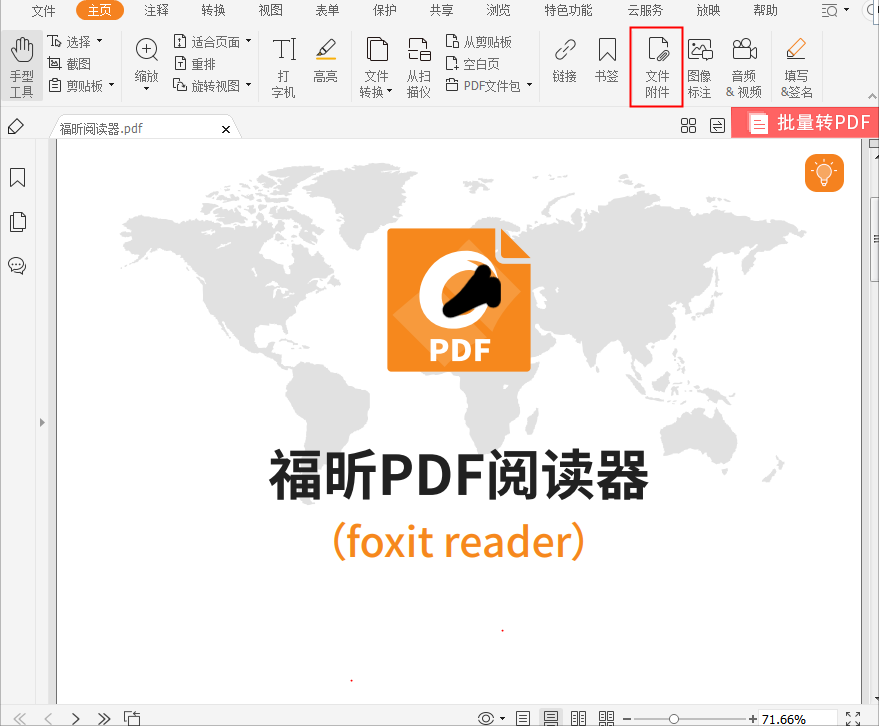Open the eye view-mode dropdown in status bar

tap(502, 718)
